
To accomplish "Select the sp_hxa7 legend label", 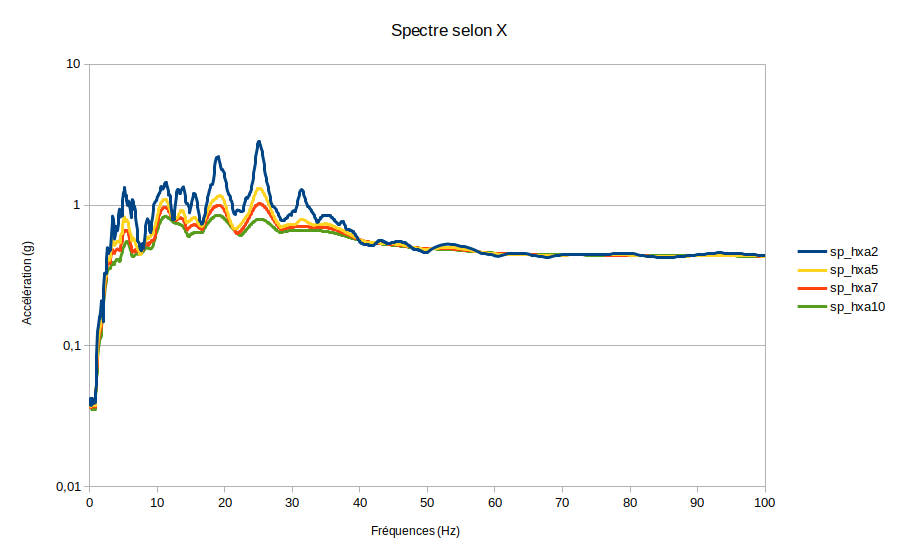I will click(x=853, y=288).
